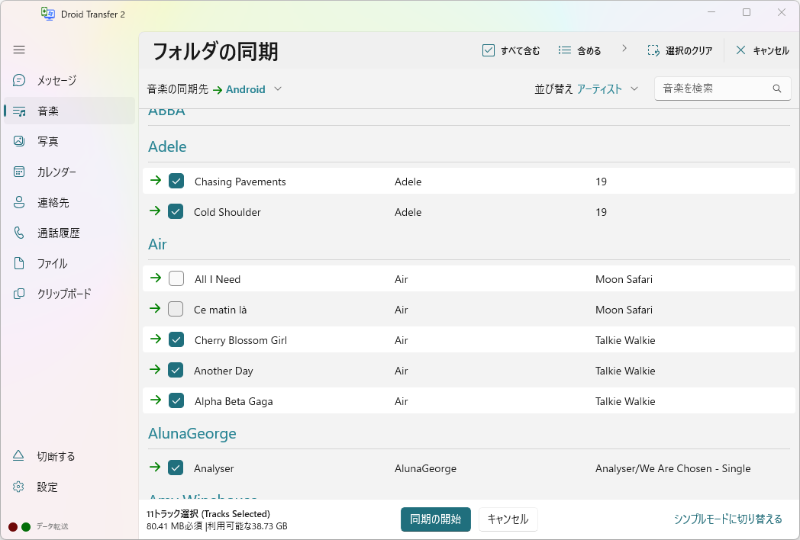800x540 pixels.
Task: Click the green arrow beside Another Day
Action: click(x=155, y=370)
